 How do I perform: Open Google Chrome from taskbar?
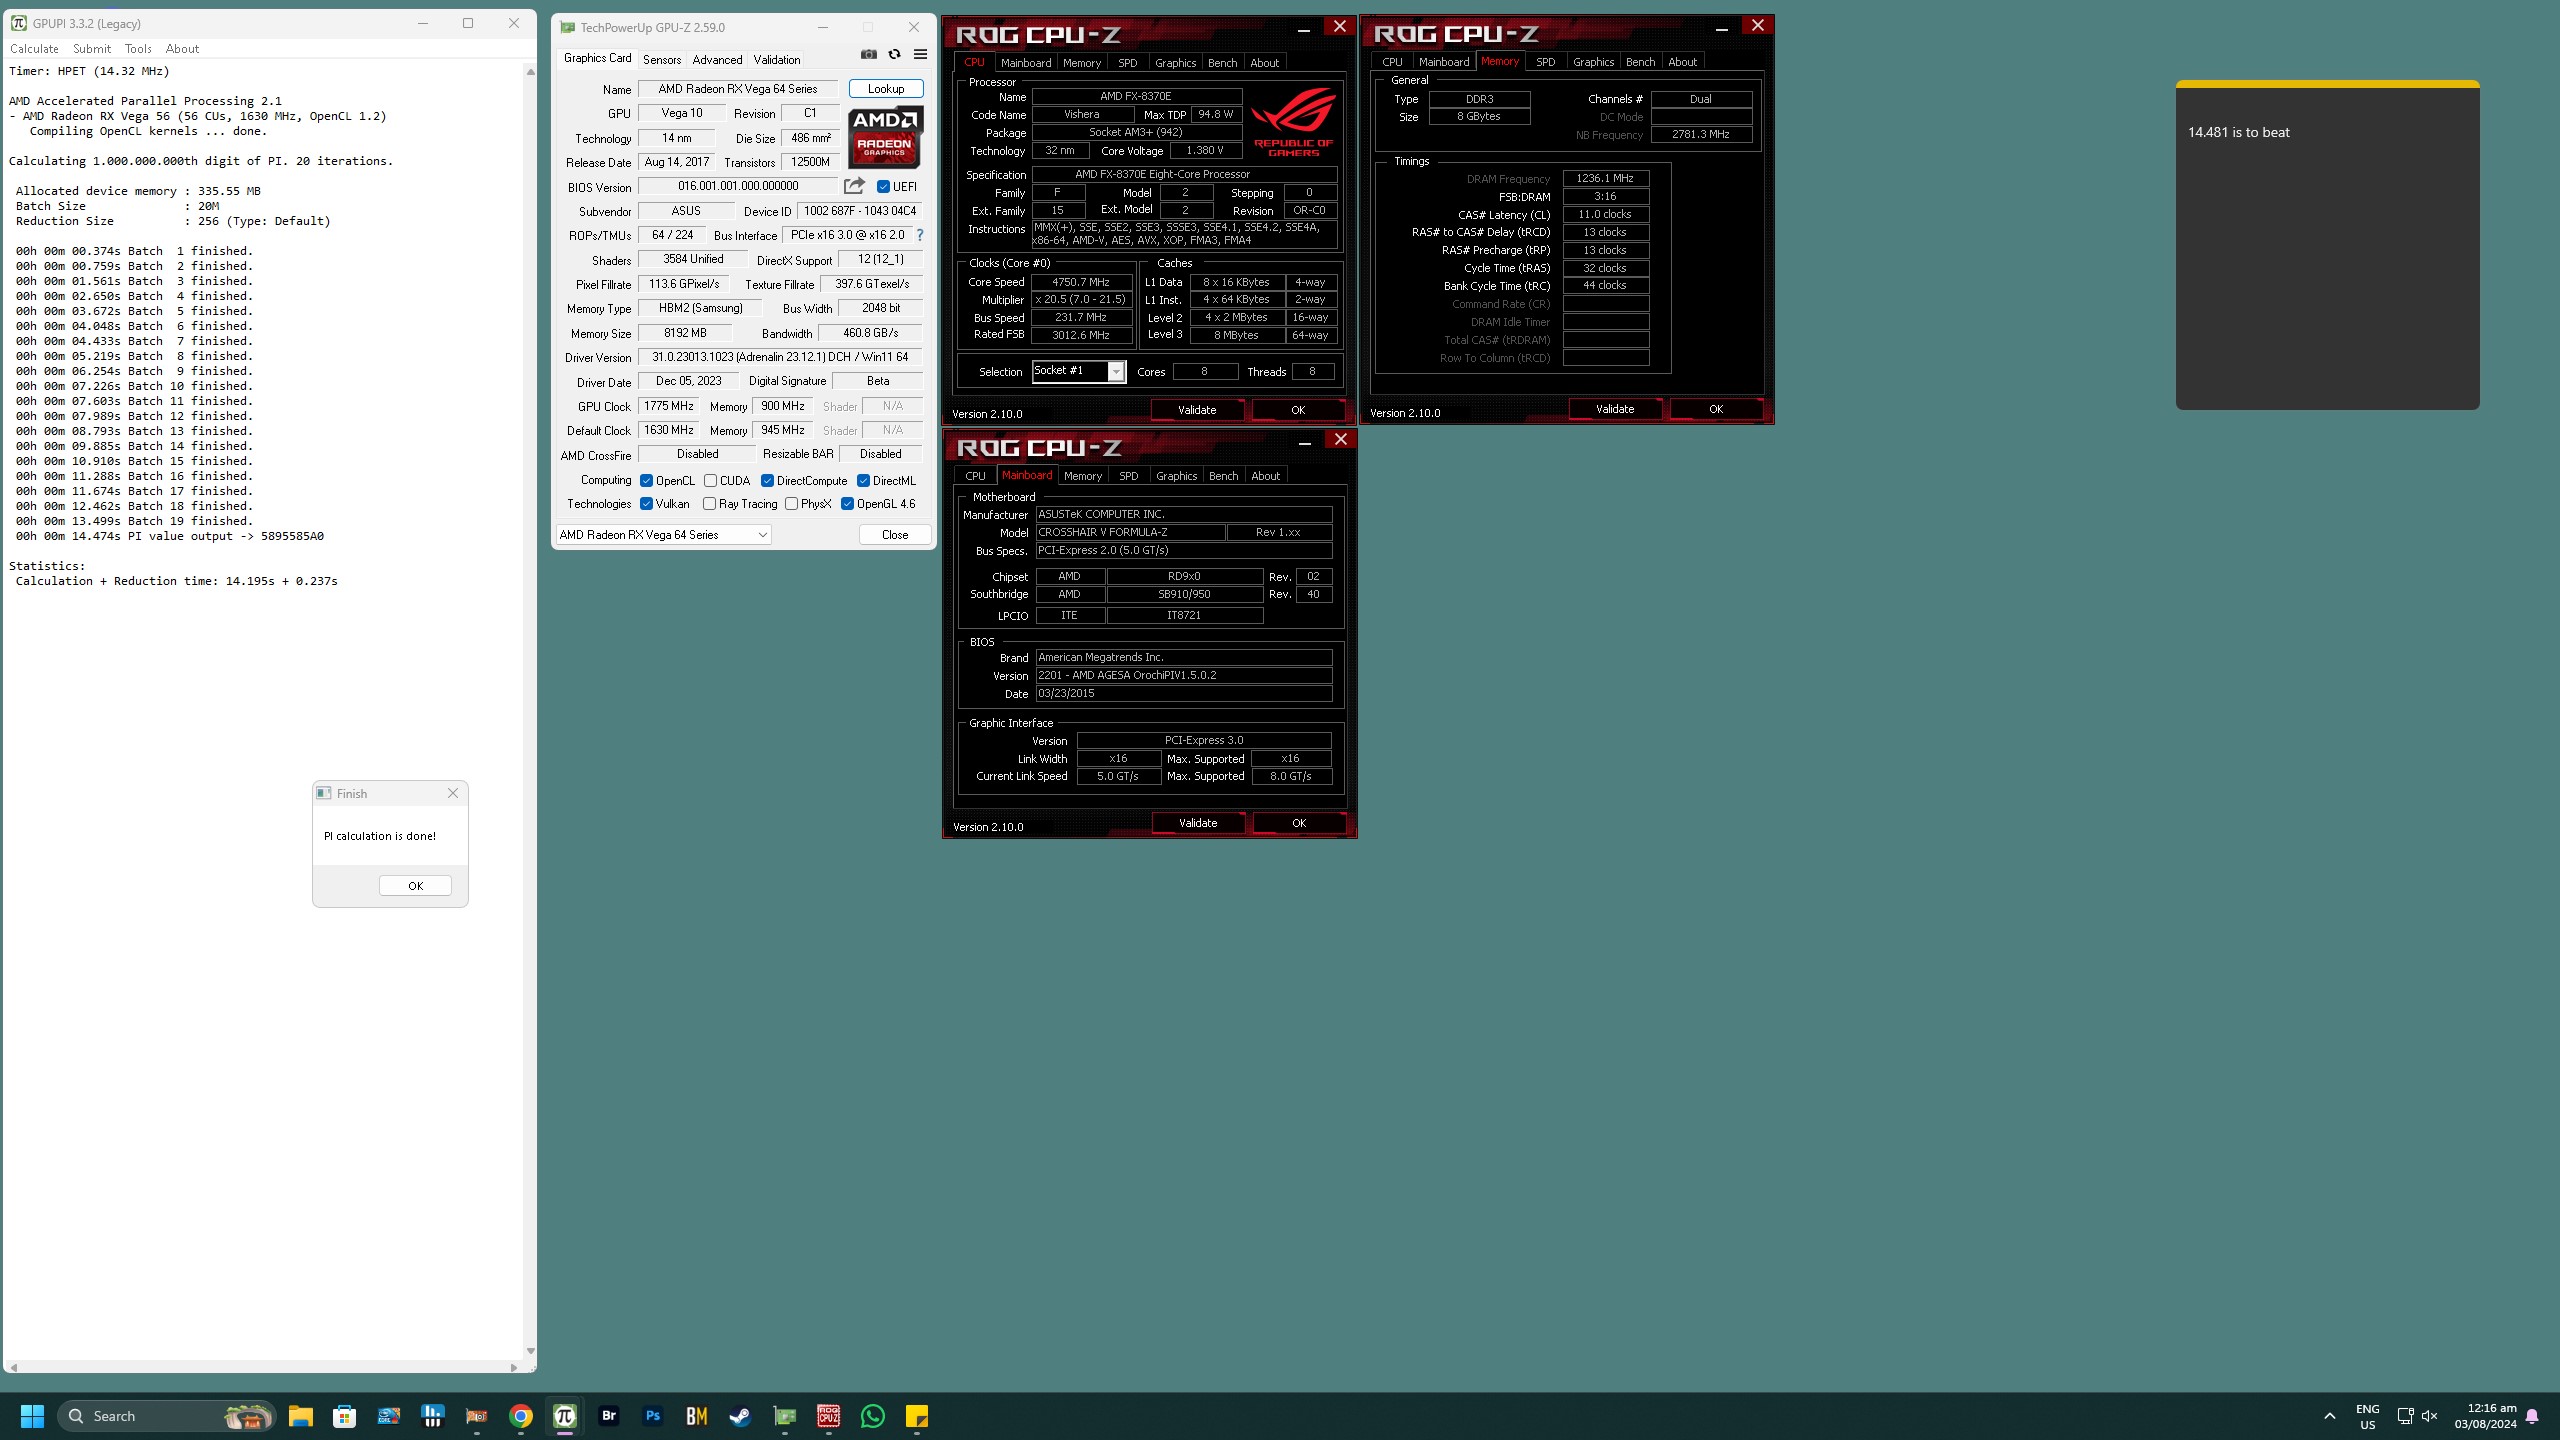(521, 1416)
